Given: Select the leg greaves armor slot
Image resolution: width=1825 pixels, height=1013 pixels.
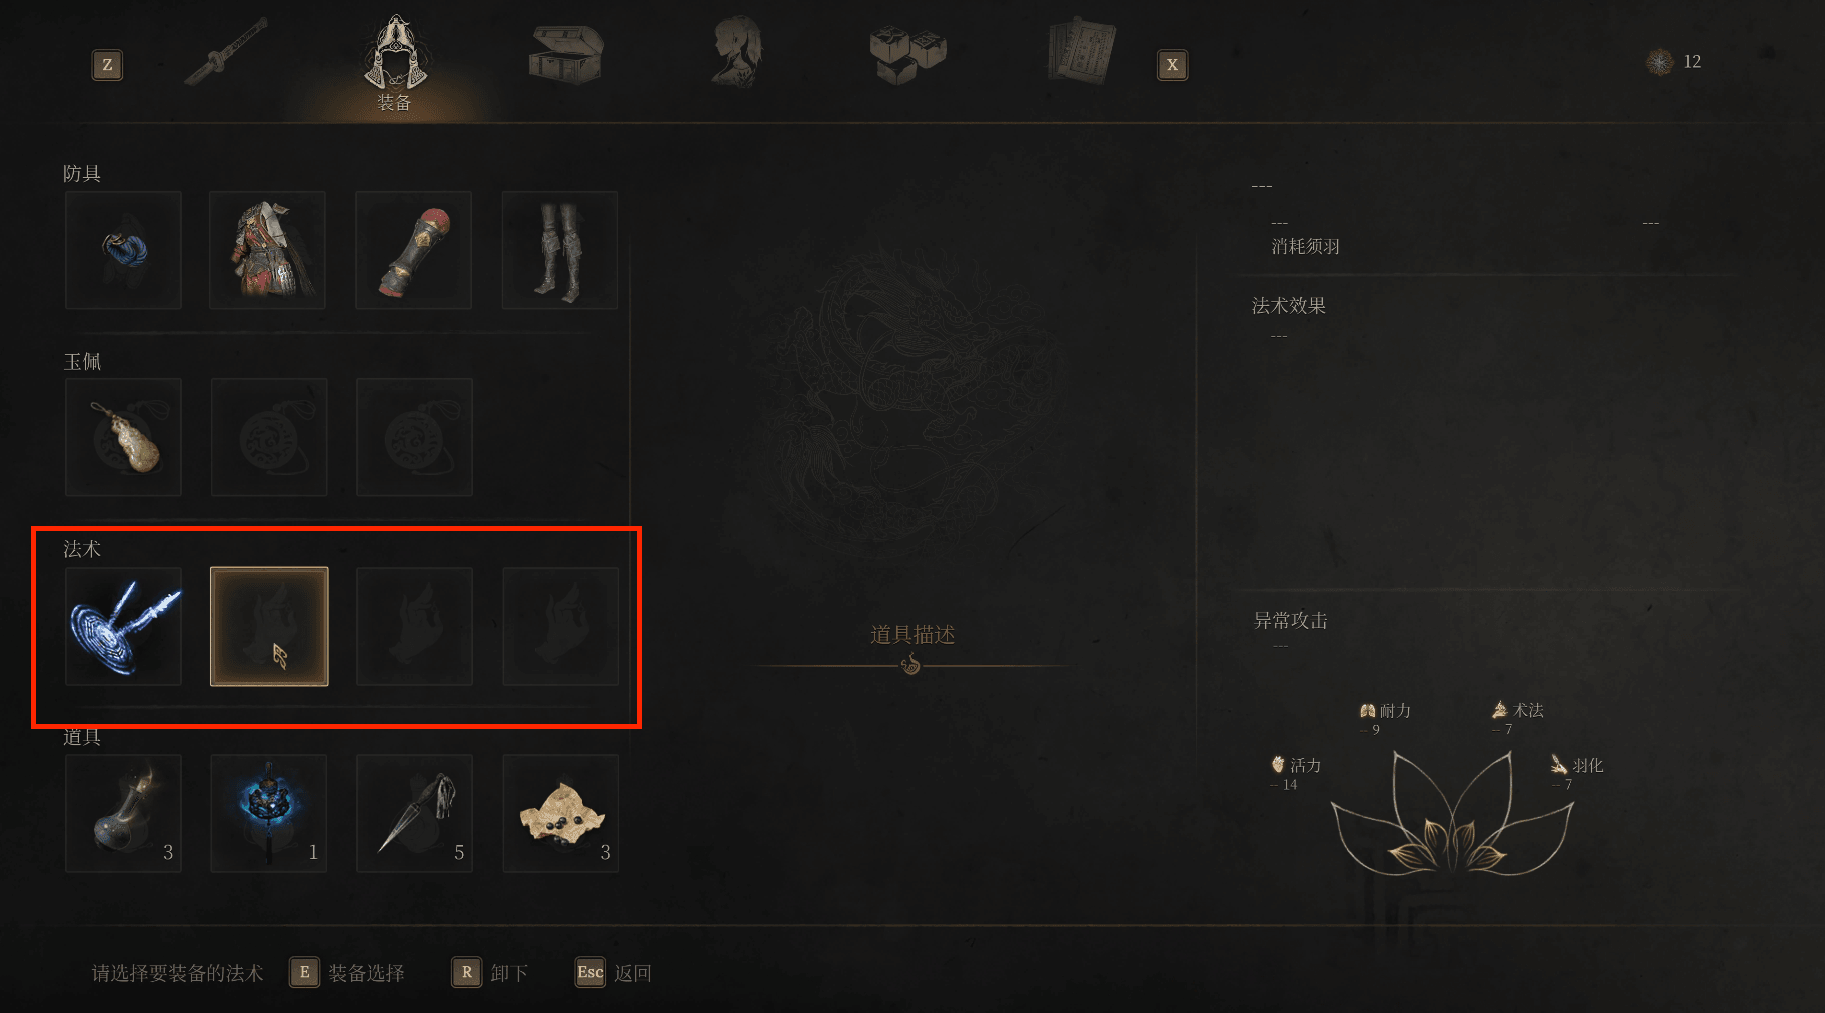Looking at the screenshot, I should click(x=560, y=250).
